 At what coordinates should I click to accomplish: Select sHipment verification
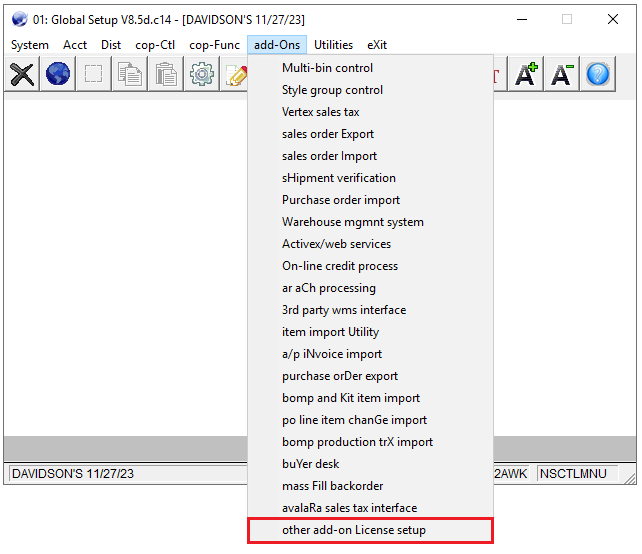pos(371,178)
